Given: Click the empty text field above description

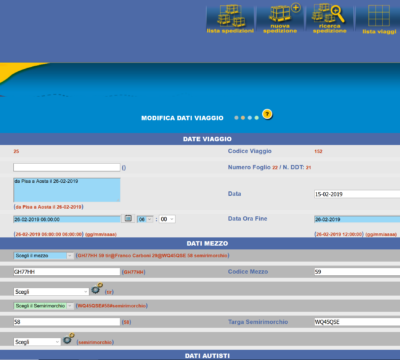Looking at the screenshot, I should click(x=67, y=167).
